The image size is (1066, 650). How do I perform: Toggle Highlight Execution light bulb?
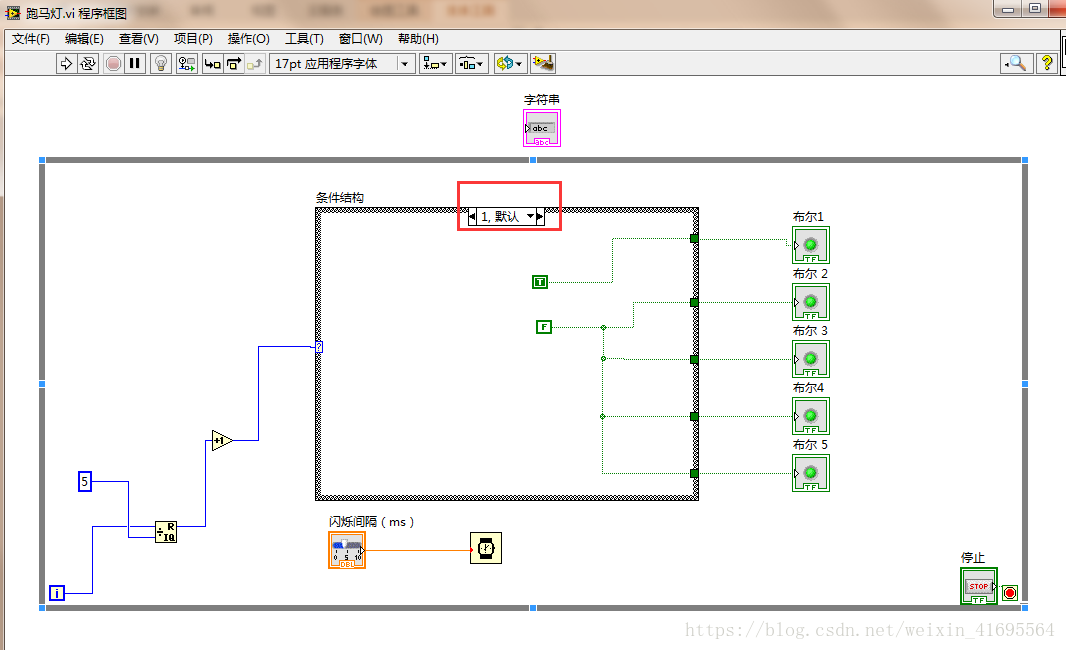161,63
